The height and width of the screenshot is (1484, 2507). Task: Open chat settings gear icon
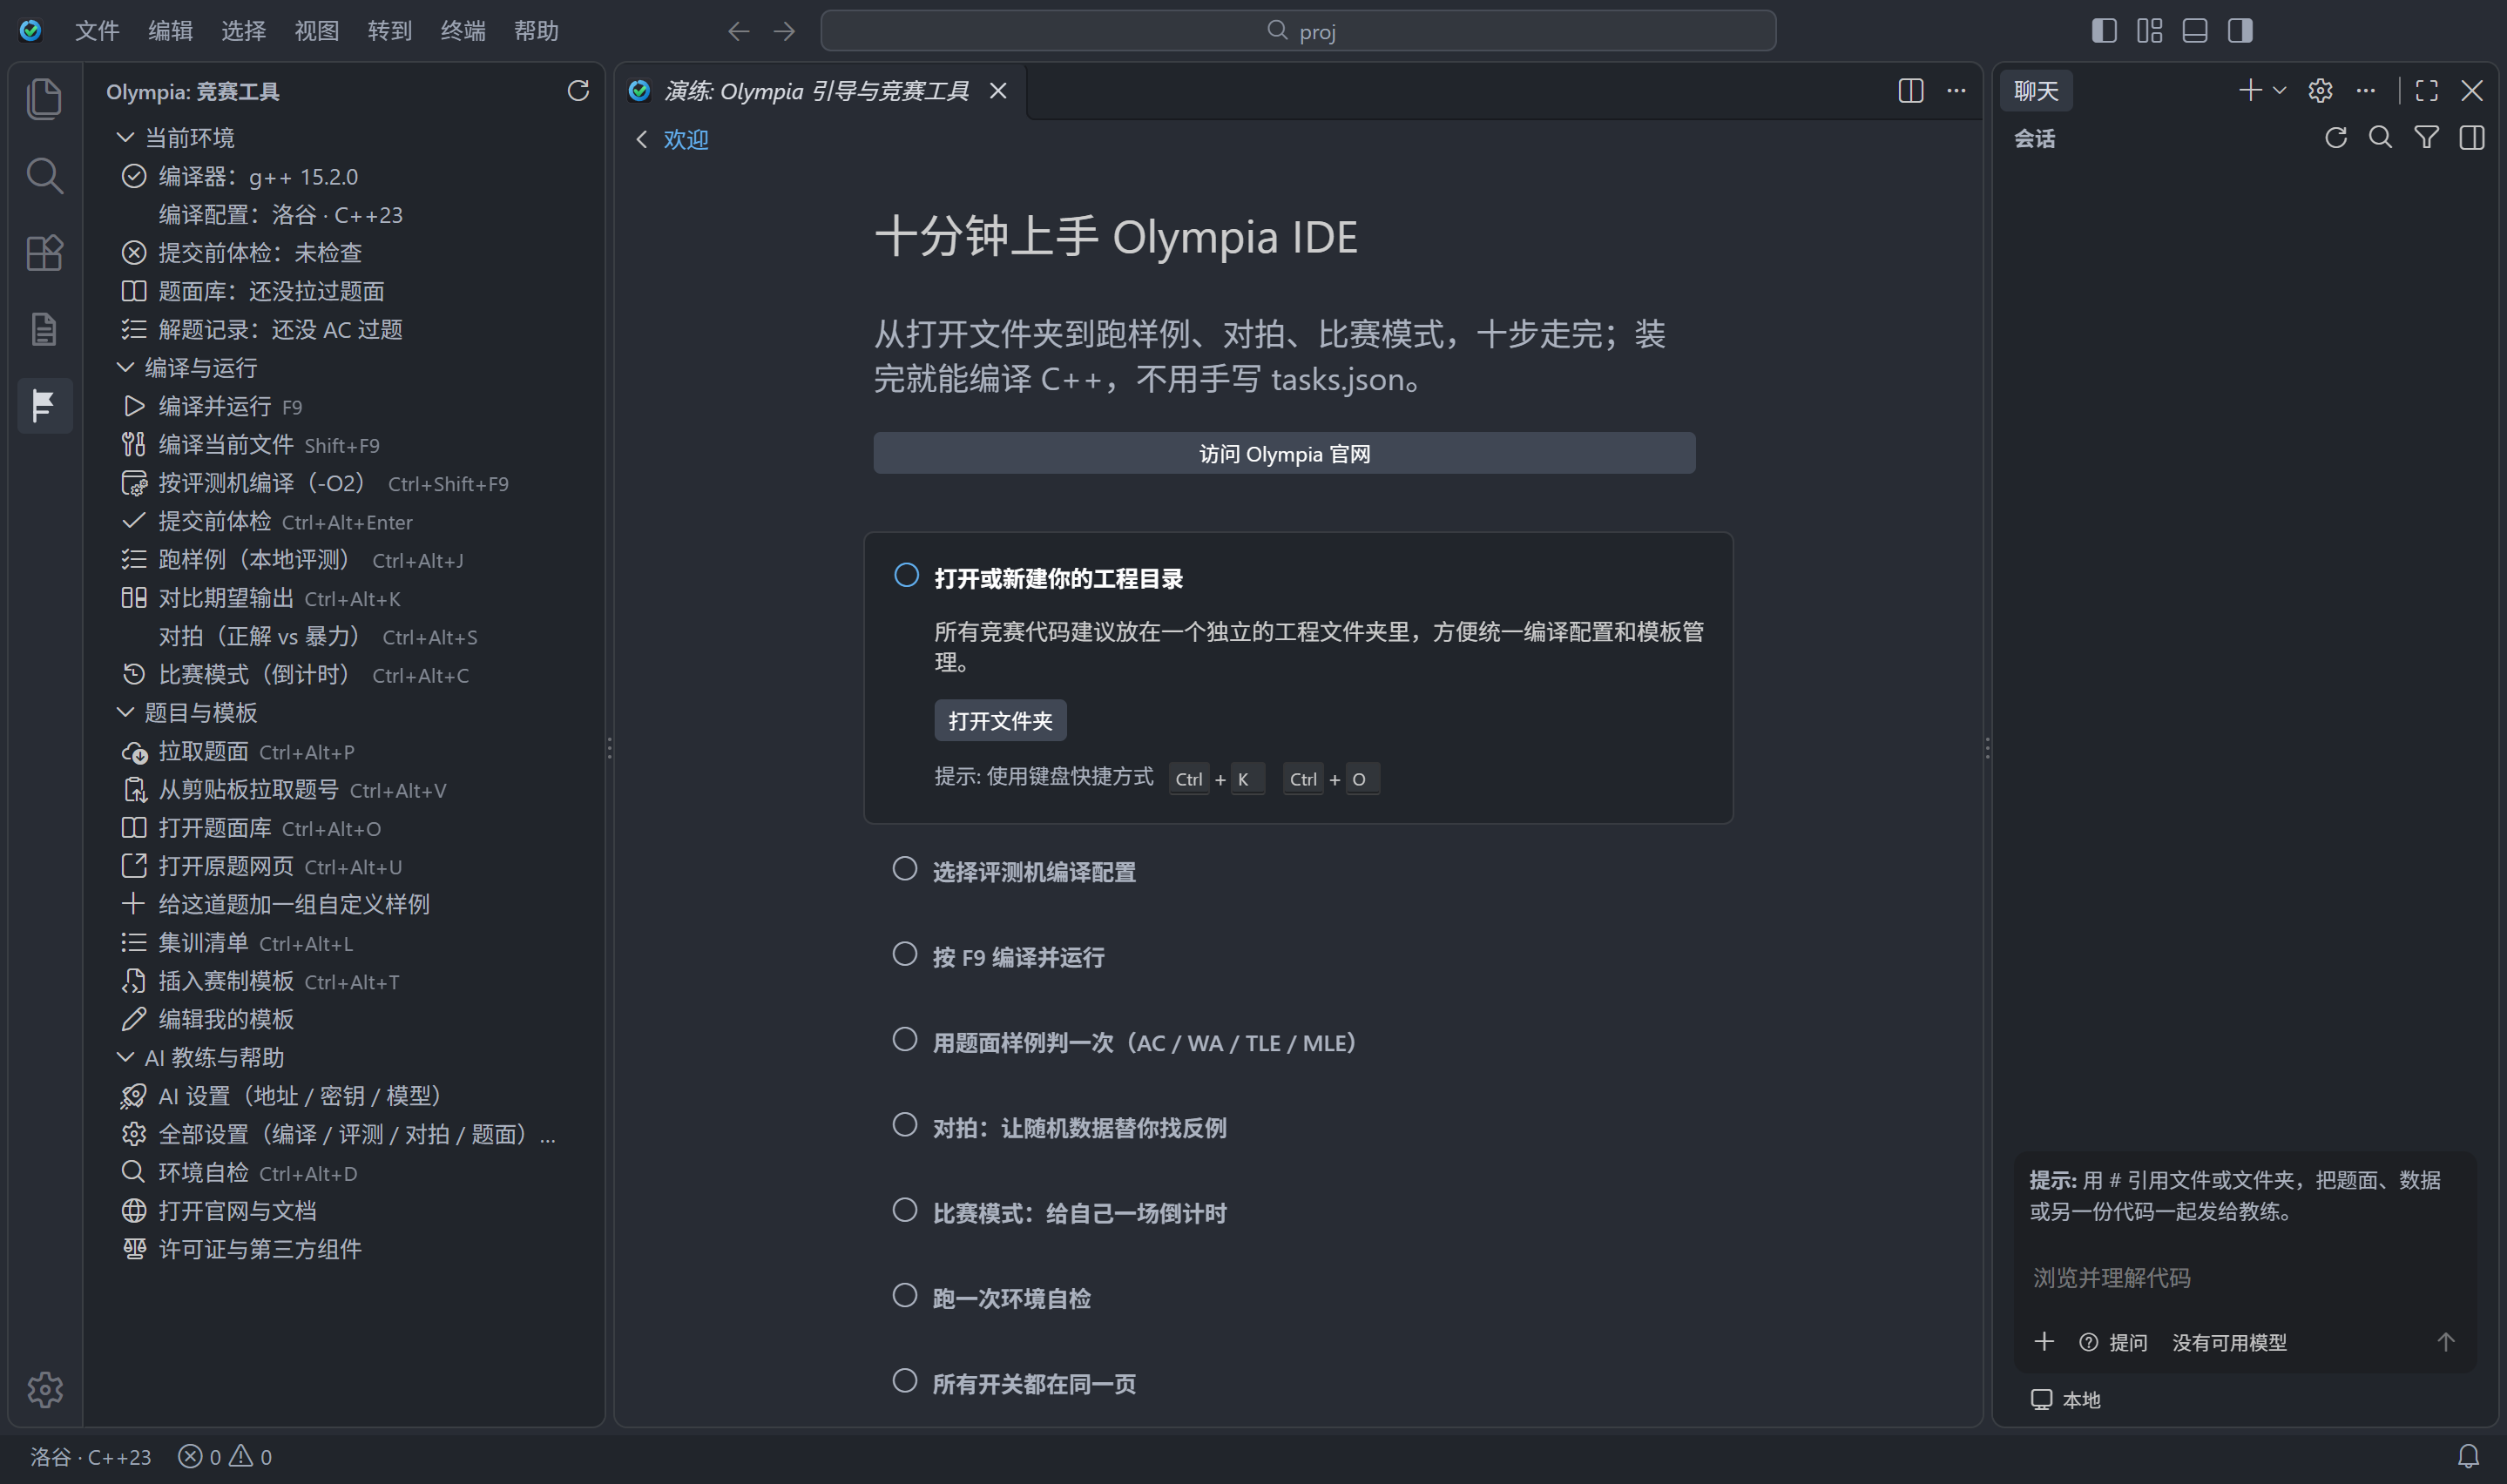point(2320,91)
